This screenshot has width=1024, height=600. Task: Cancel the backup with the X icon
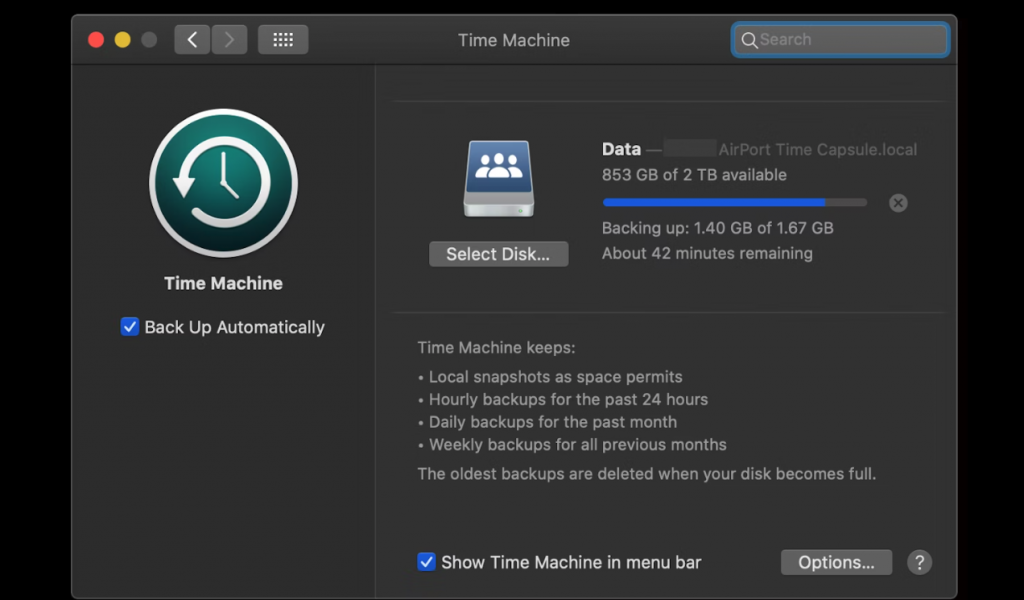(898, 203)
